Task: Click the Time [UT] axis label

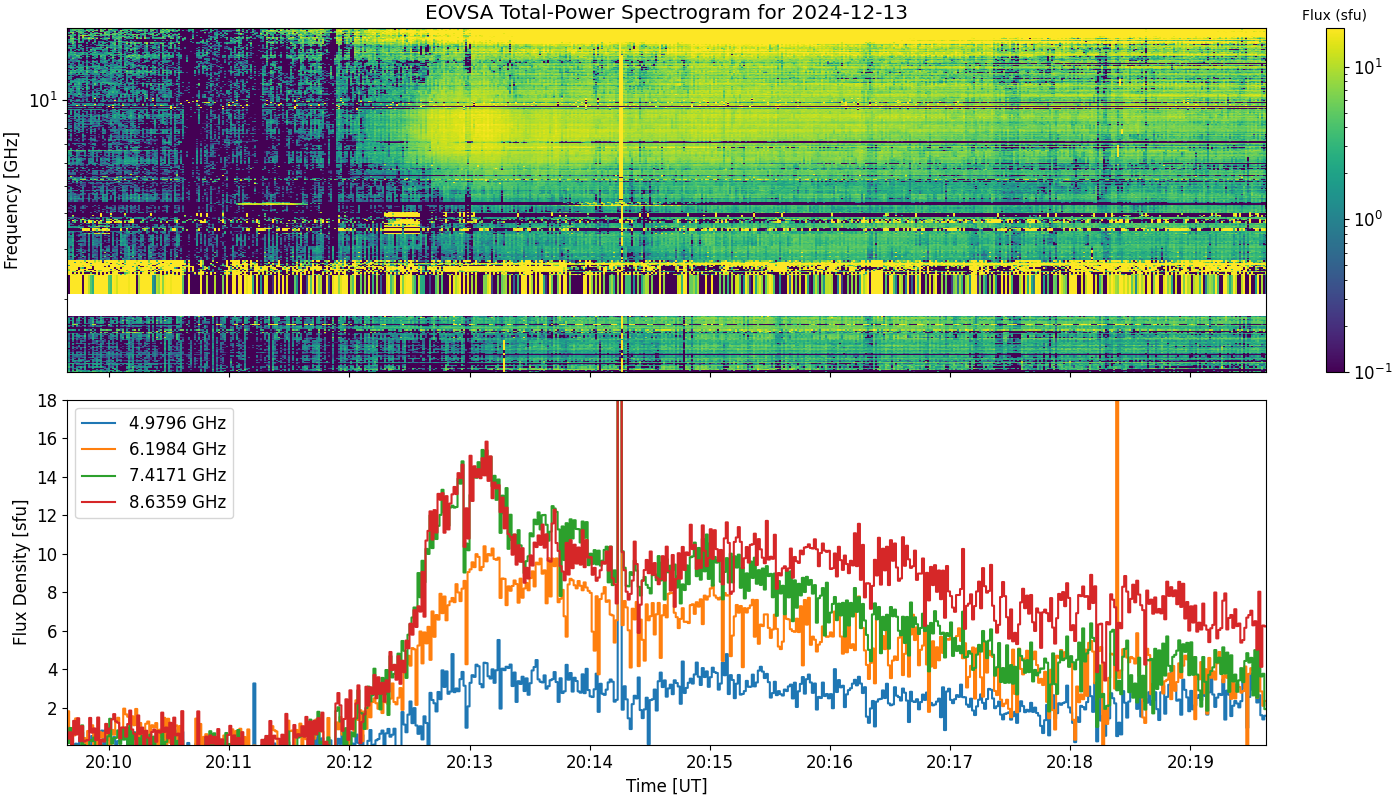Action: [666, 786]
